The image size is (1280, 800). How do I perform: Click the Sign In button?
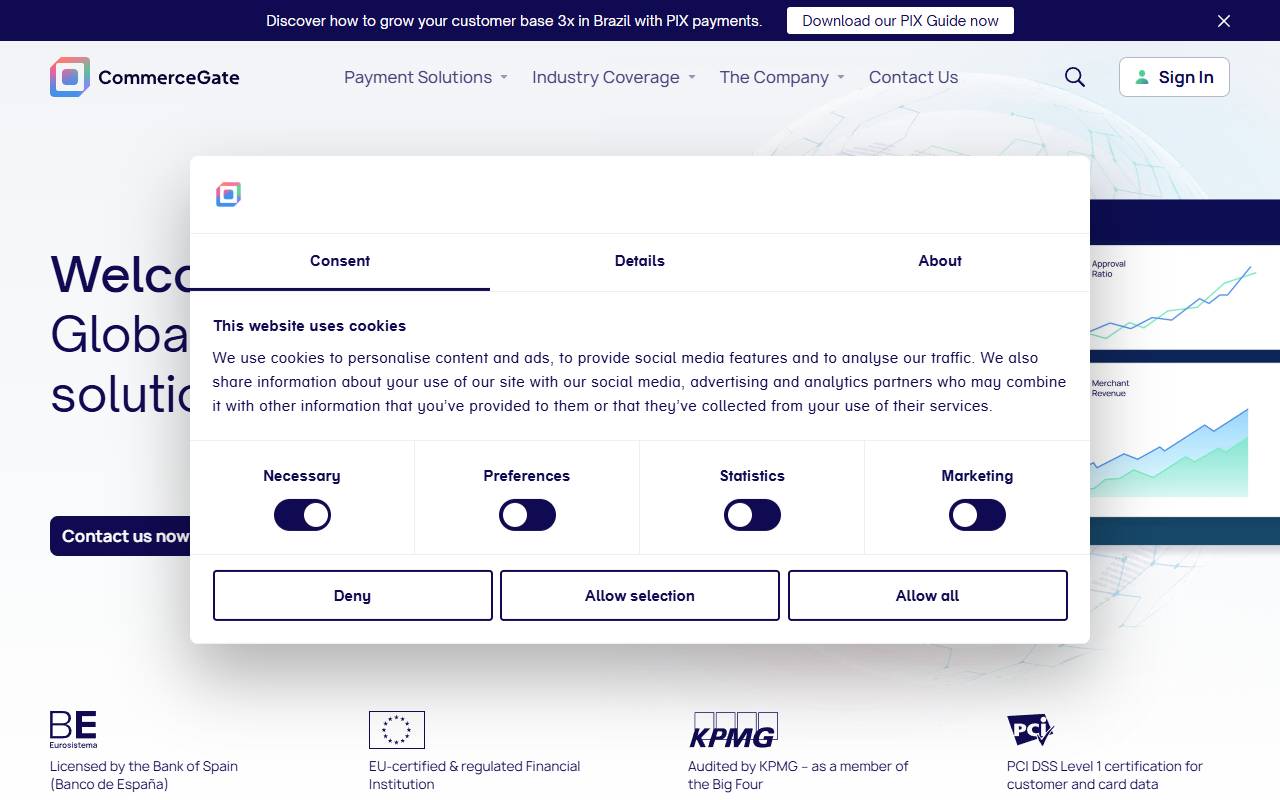1174,77
